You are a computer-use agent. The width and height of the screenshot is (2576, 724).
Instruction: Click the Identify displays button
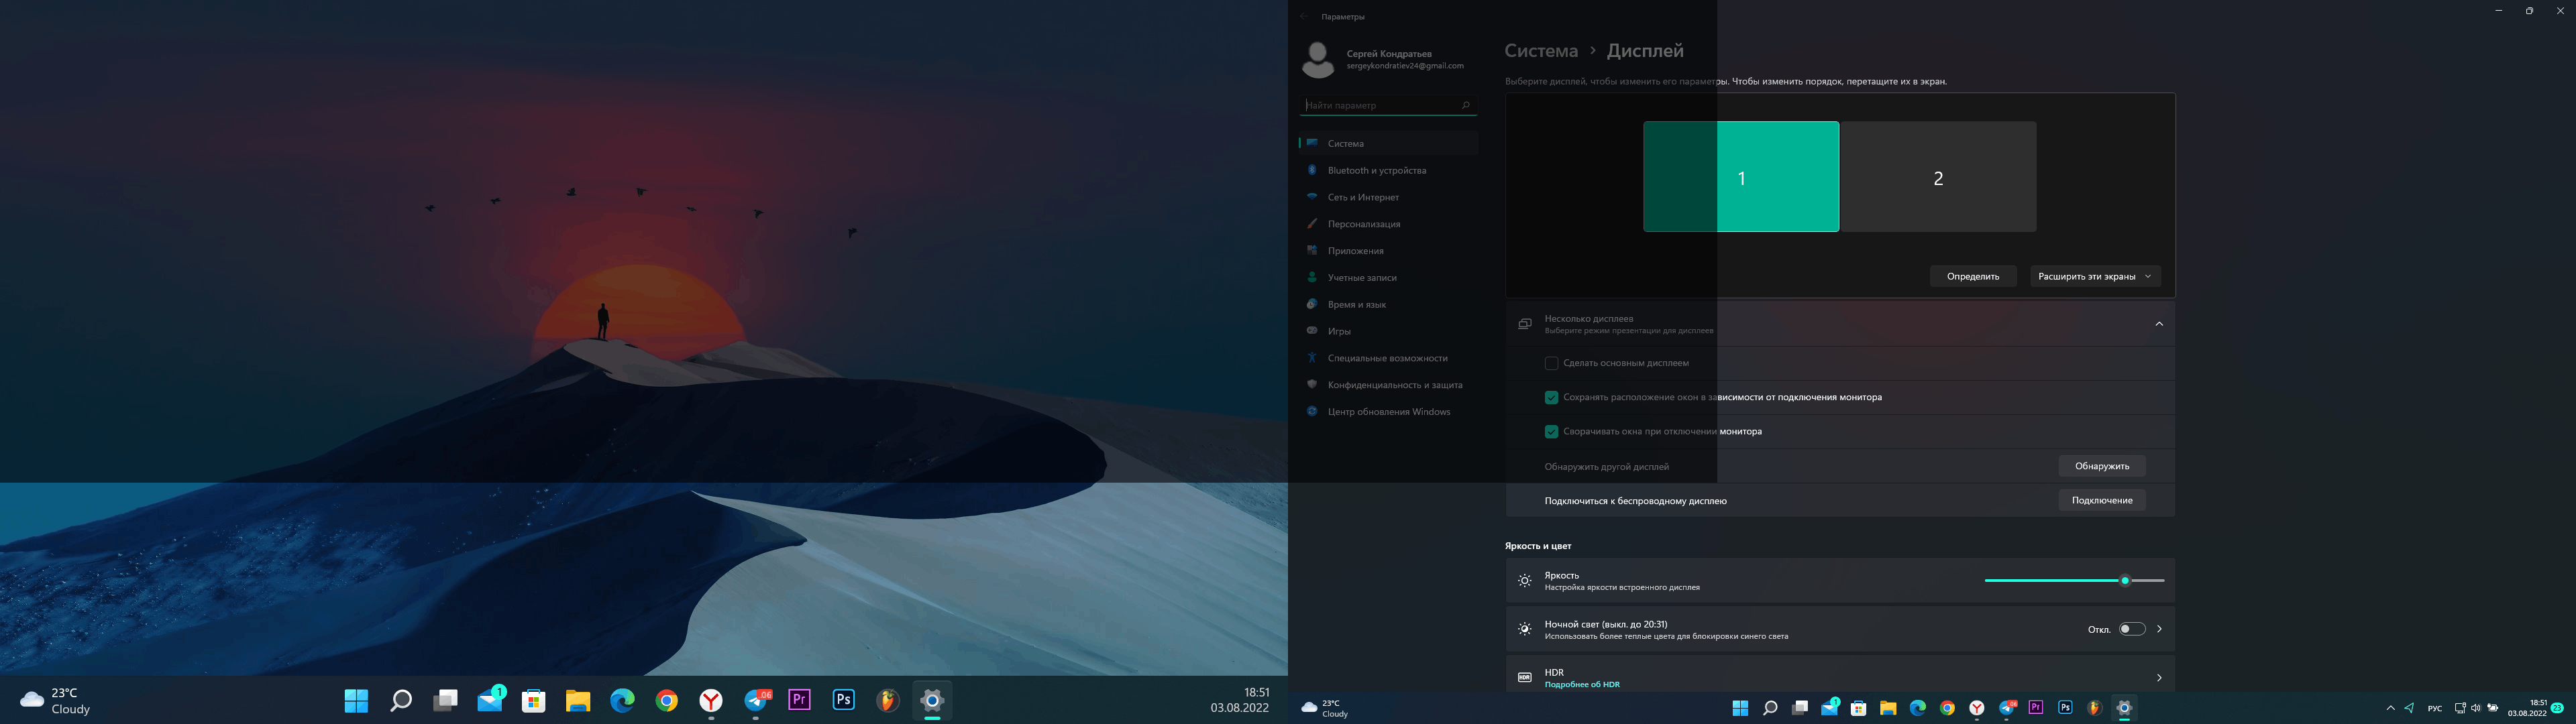pos(1972,276)
